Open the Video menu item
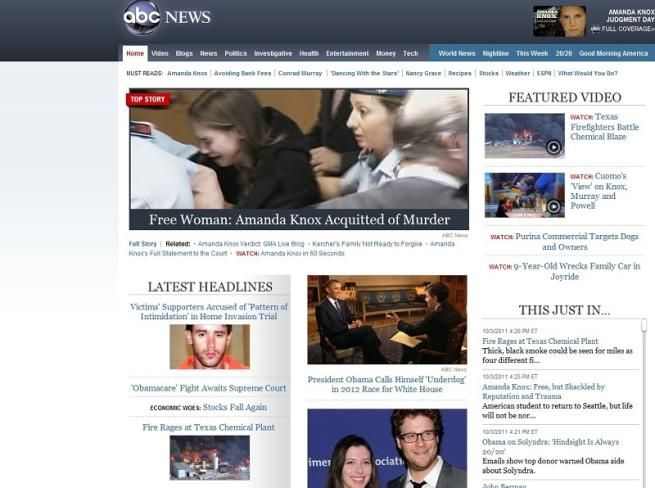Image resolution: width=655 pixels, height=488 pixels. (x=160, y=53)
